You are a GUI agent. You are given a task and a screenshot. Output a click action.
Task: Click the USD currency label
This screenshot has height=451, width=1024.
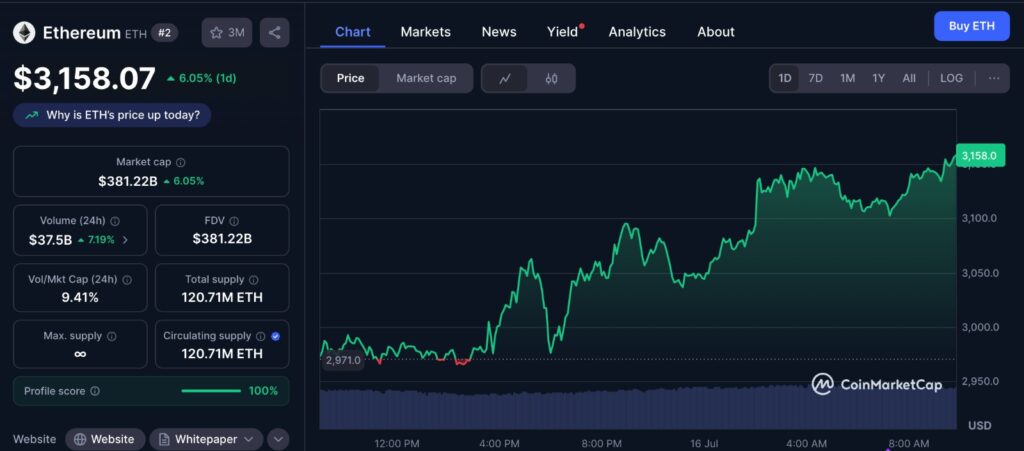coord(980,426)
